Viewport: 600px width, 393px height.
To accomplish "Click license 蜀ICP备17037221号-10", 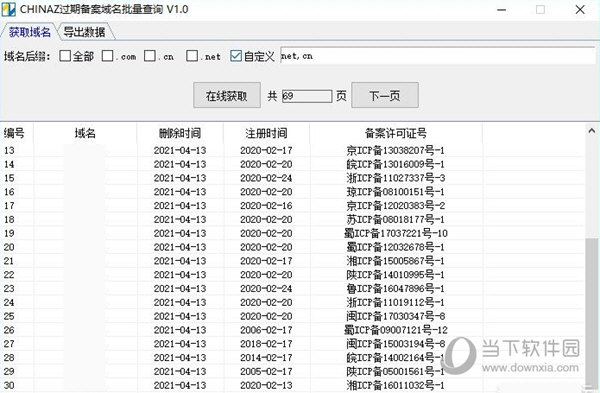I will [396, 233].
